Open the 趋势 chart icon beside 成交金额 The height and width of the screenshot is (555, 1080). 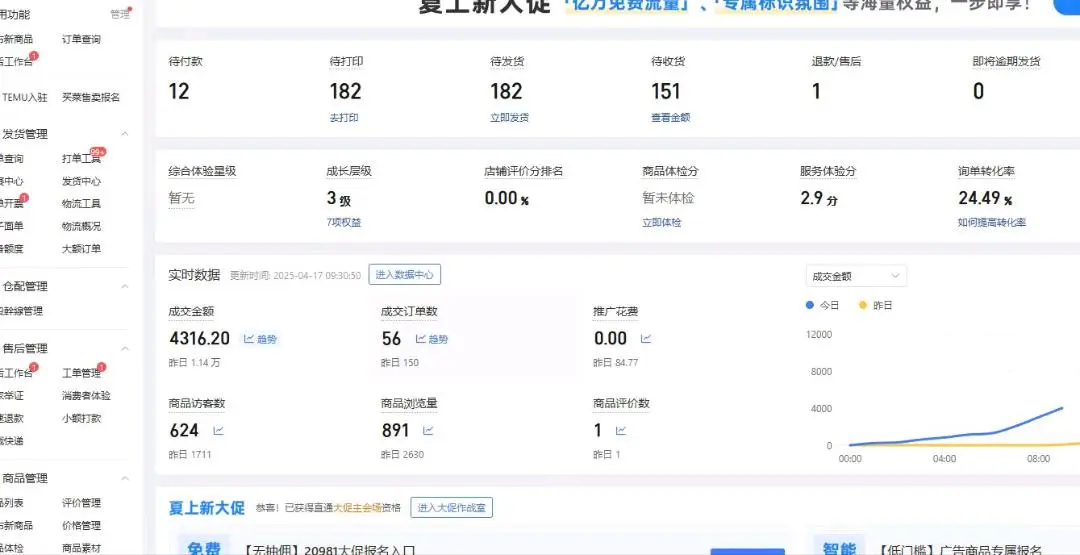click(x=261, y=339)
